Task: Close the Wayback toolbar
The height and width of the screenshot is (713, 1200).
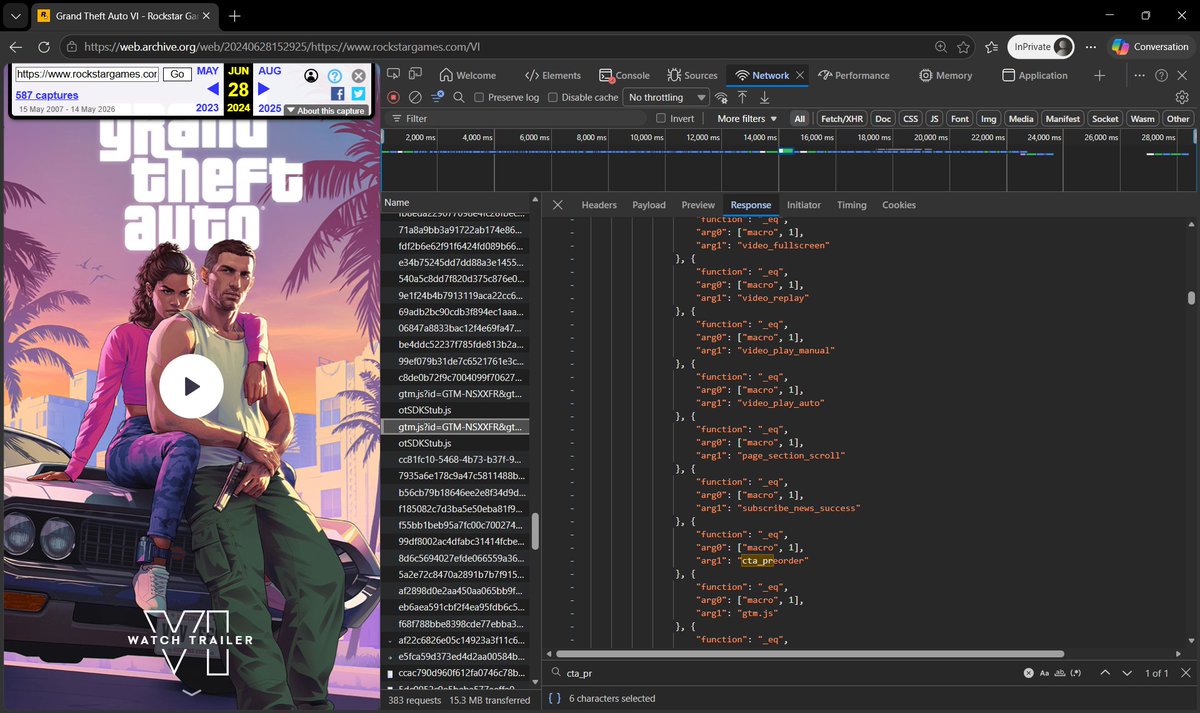Action: click(x=359, y=76)
